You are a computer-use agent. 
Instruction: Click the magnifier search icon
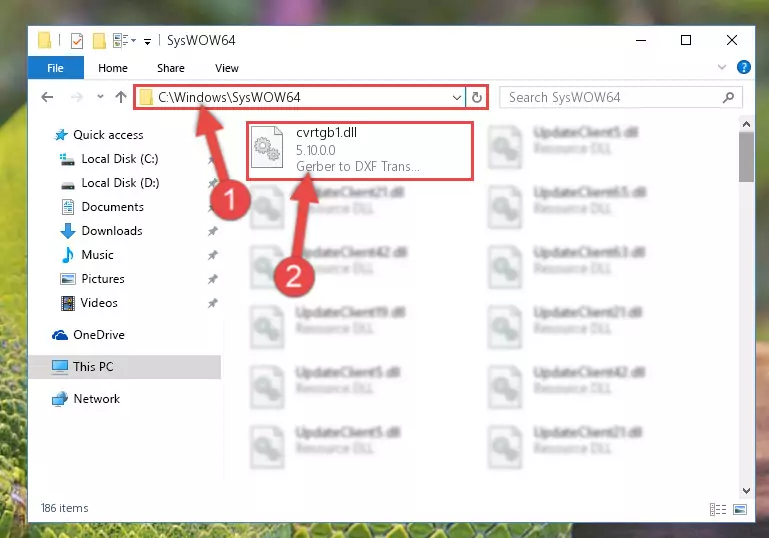[728, 97]
